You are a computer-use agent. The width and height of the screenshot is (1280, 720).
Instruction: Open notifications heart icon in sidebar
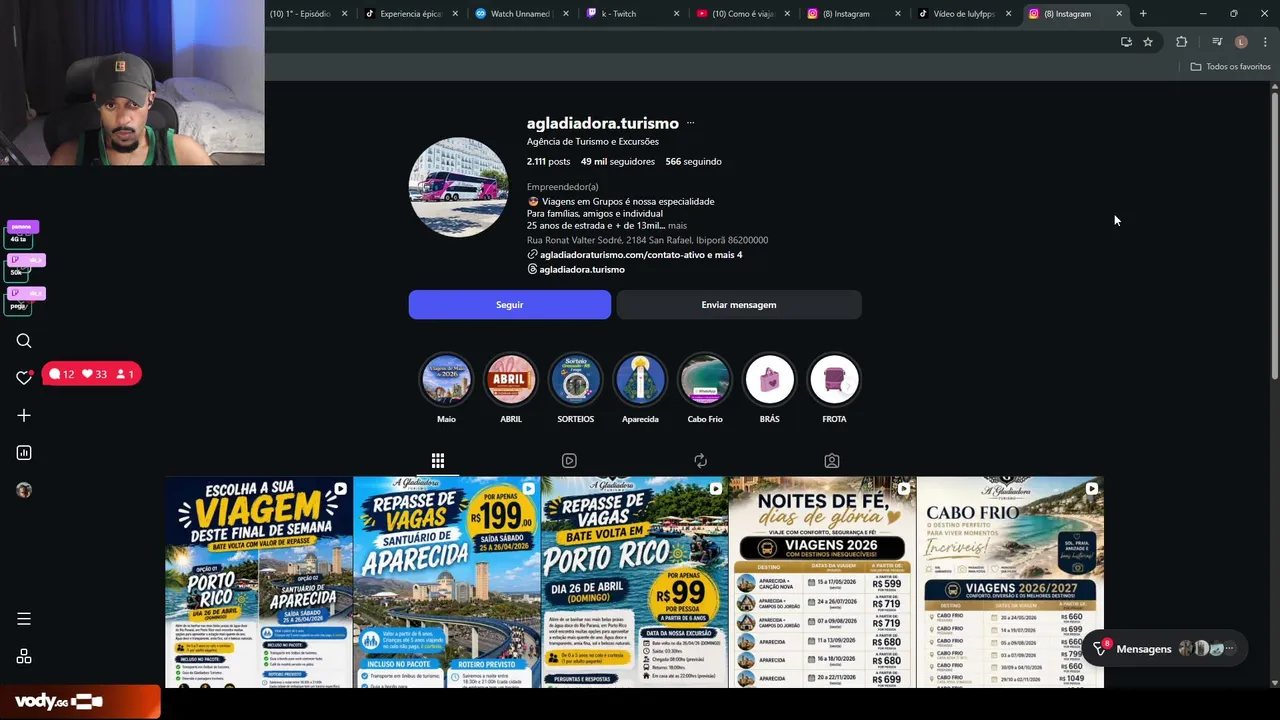coord(24,378)
